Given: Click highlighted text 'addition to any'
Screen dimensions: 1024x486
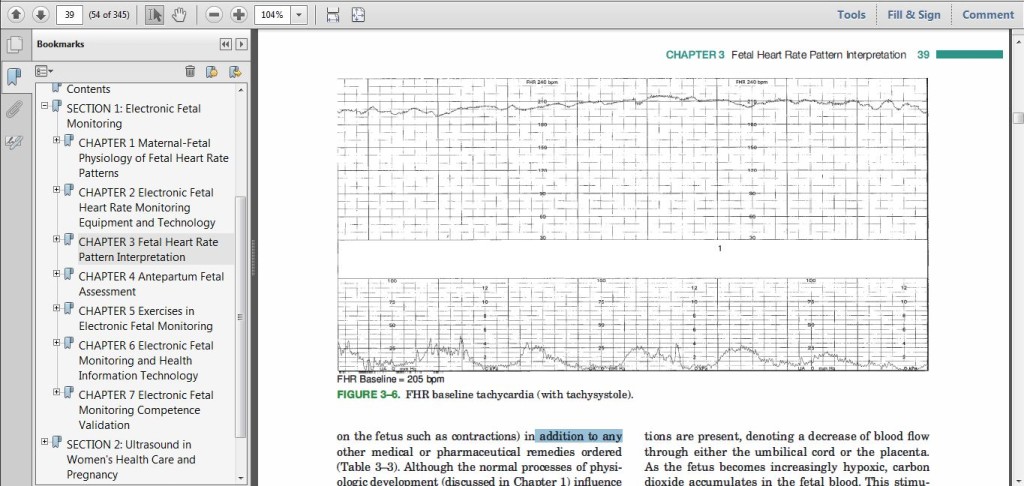Looking at the screenshot, I should [x=581, y=436].
